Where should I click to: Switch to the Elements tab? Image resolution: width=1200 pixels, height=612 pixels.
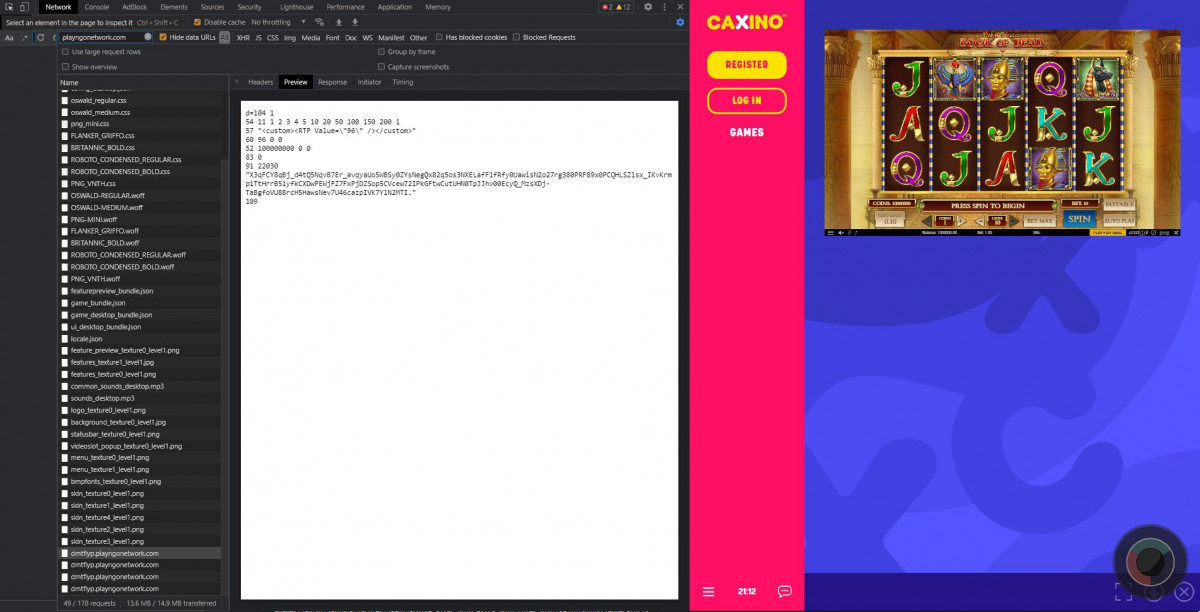174,7
